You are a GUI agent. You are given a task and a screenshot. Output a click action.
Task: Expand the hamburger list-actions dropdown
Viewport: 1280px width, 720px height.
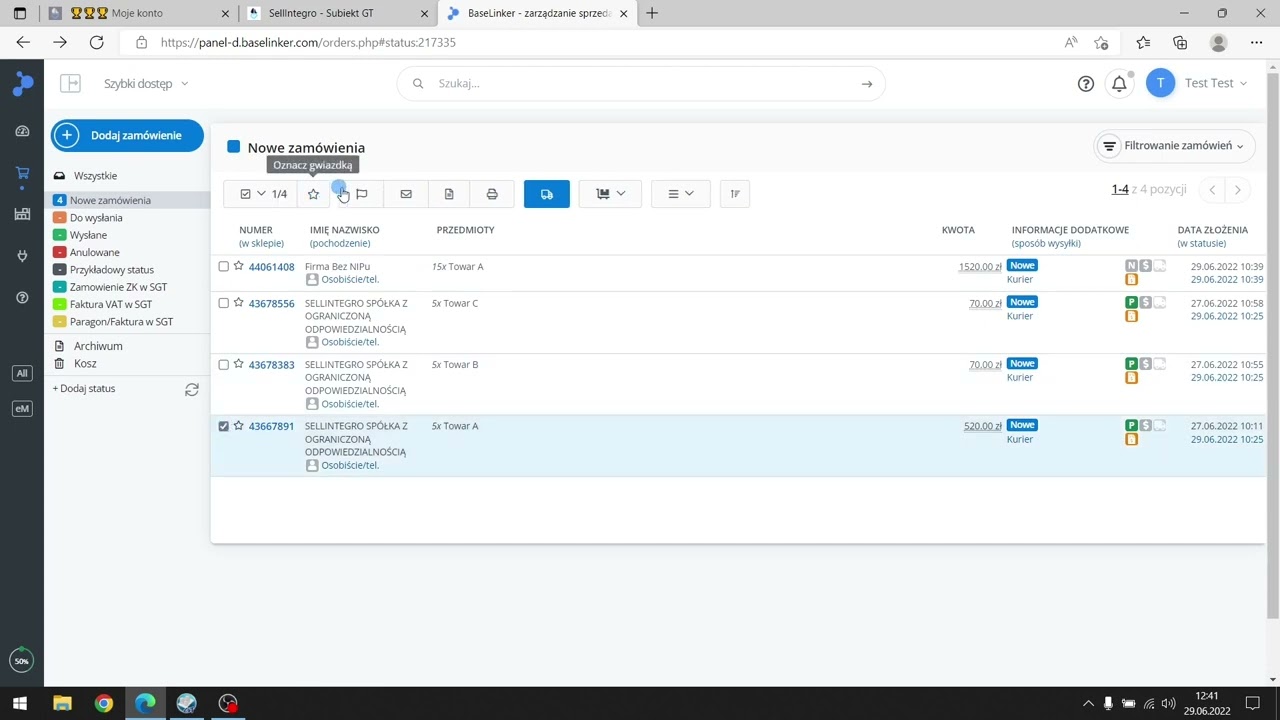click(x=681, y=194)
